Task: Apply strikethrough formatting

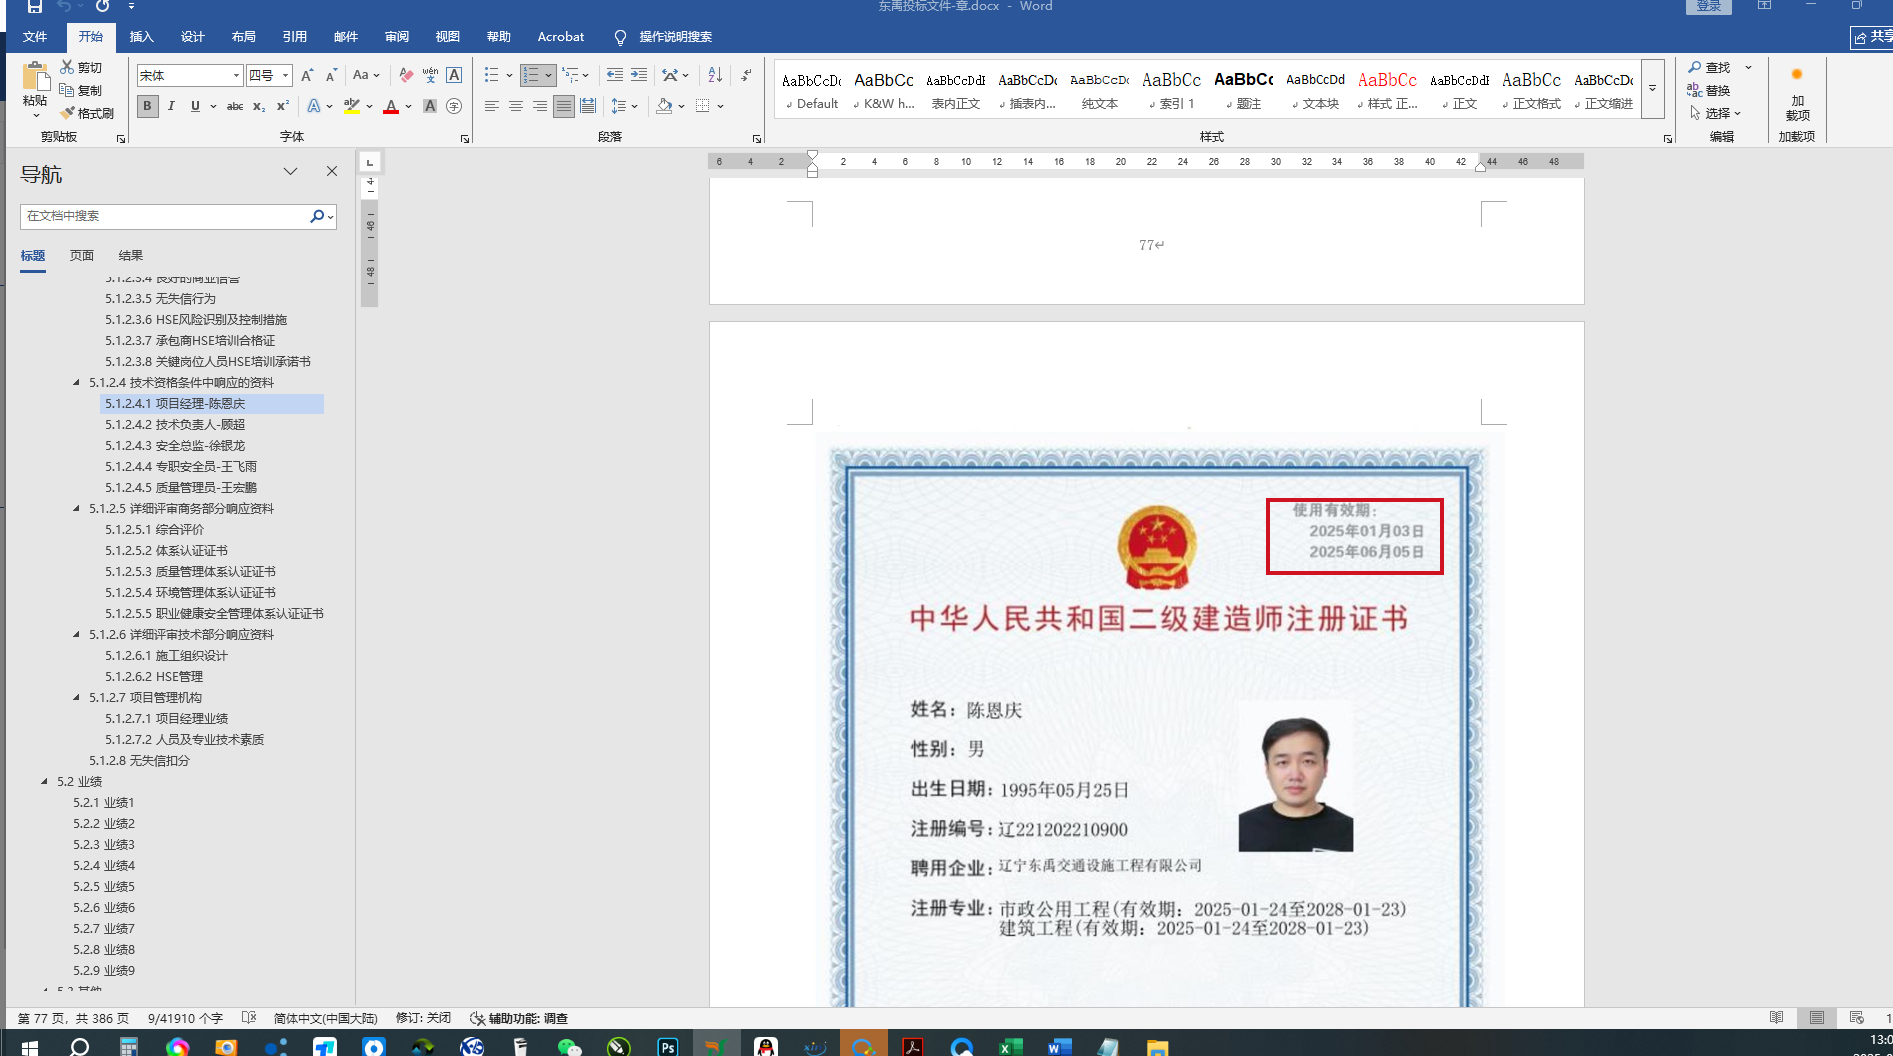Action: point(235,106)
